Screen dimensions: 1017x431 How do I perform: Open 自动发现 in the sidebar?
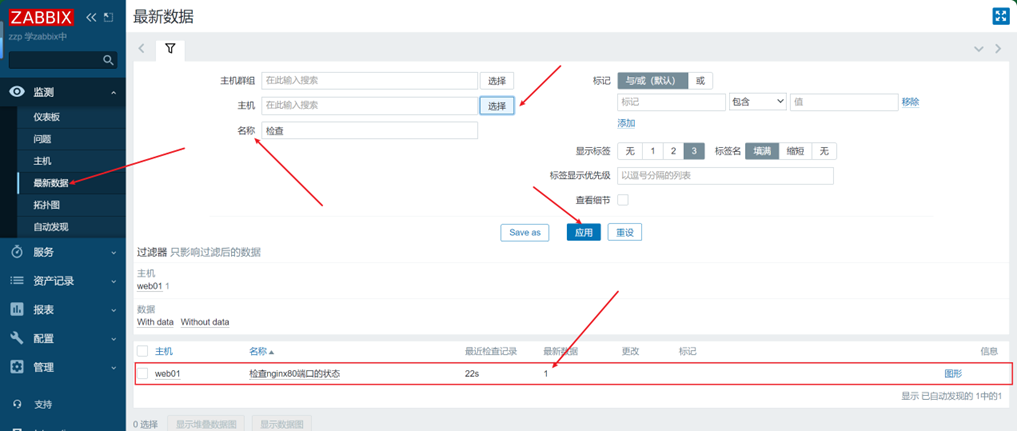click(51, 227)
